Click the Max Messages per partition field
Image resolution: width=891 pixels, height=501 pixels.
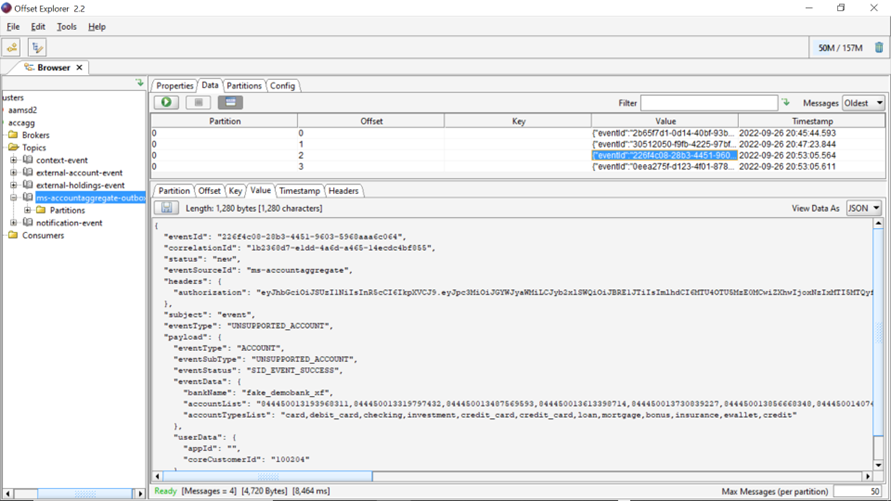(x=857, y=491)
